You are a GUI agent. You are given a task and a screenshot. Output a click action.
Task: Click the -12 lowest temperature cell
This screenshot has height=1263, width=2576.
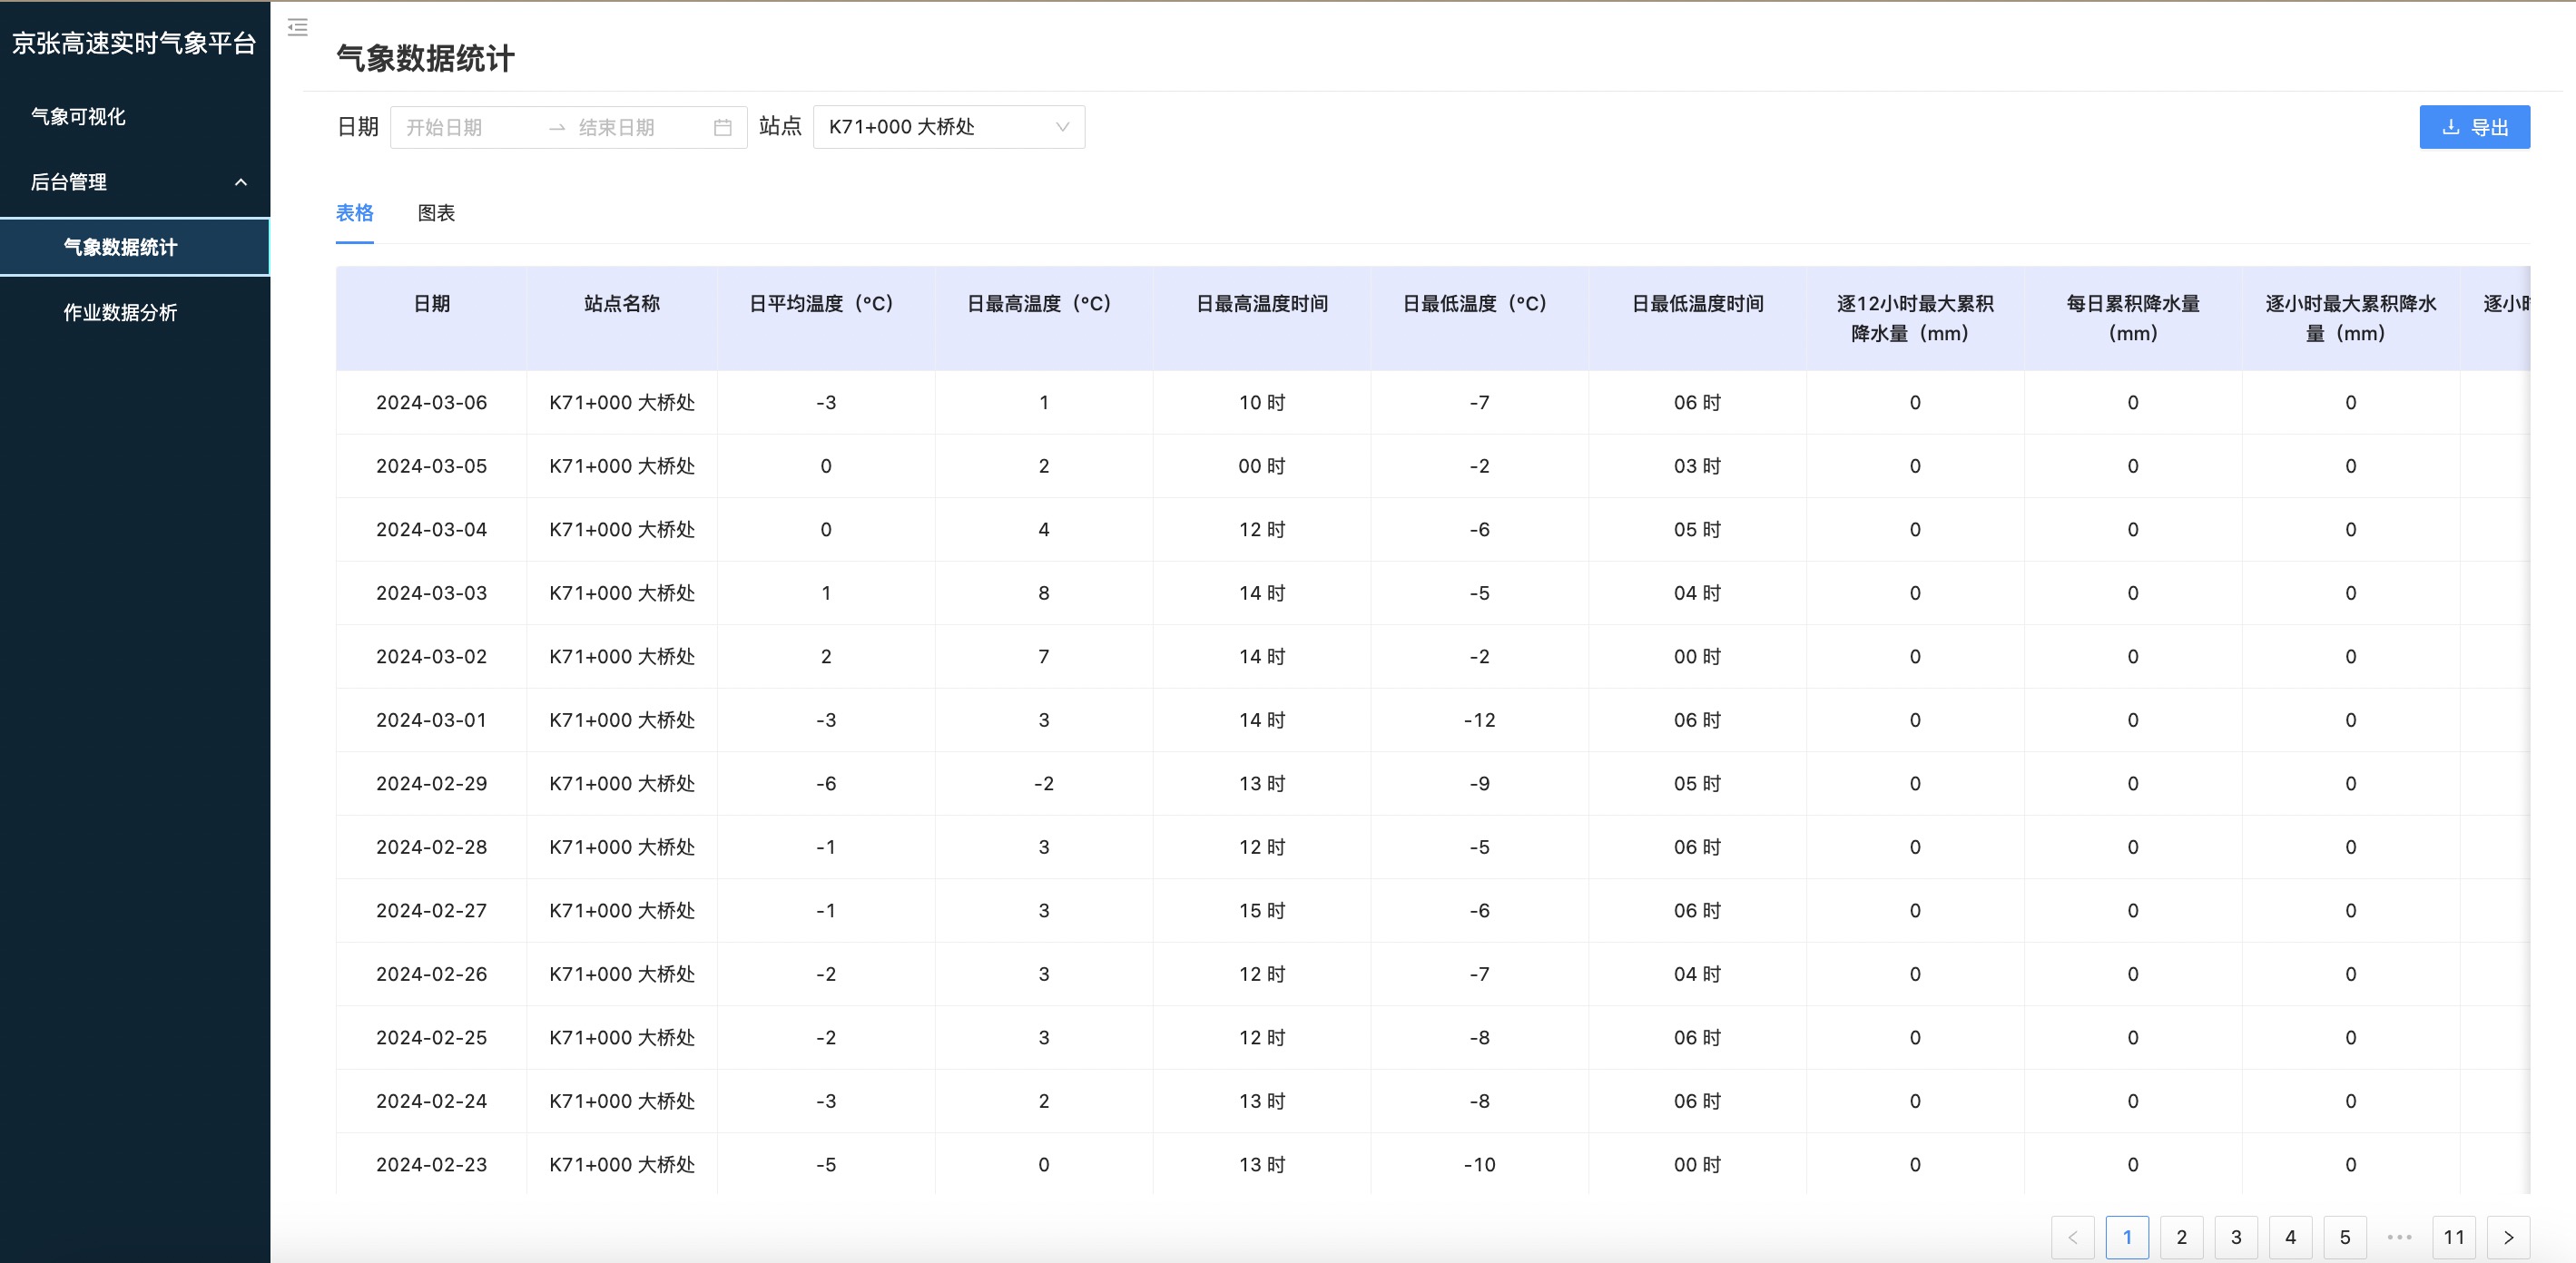pos(1480,720)
